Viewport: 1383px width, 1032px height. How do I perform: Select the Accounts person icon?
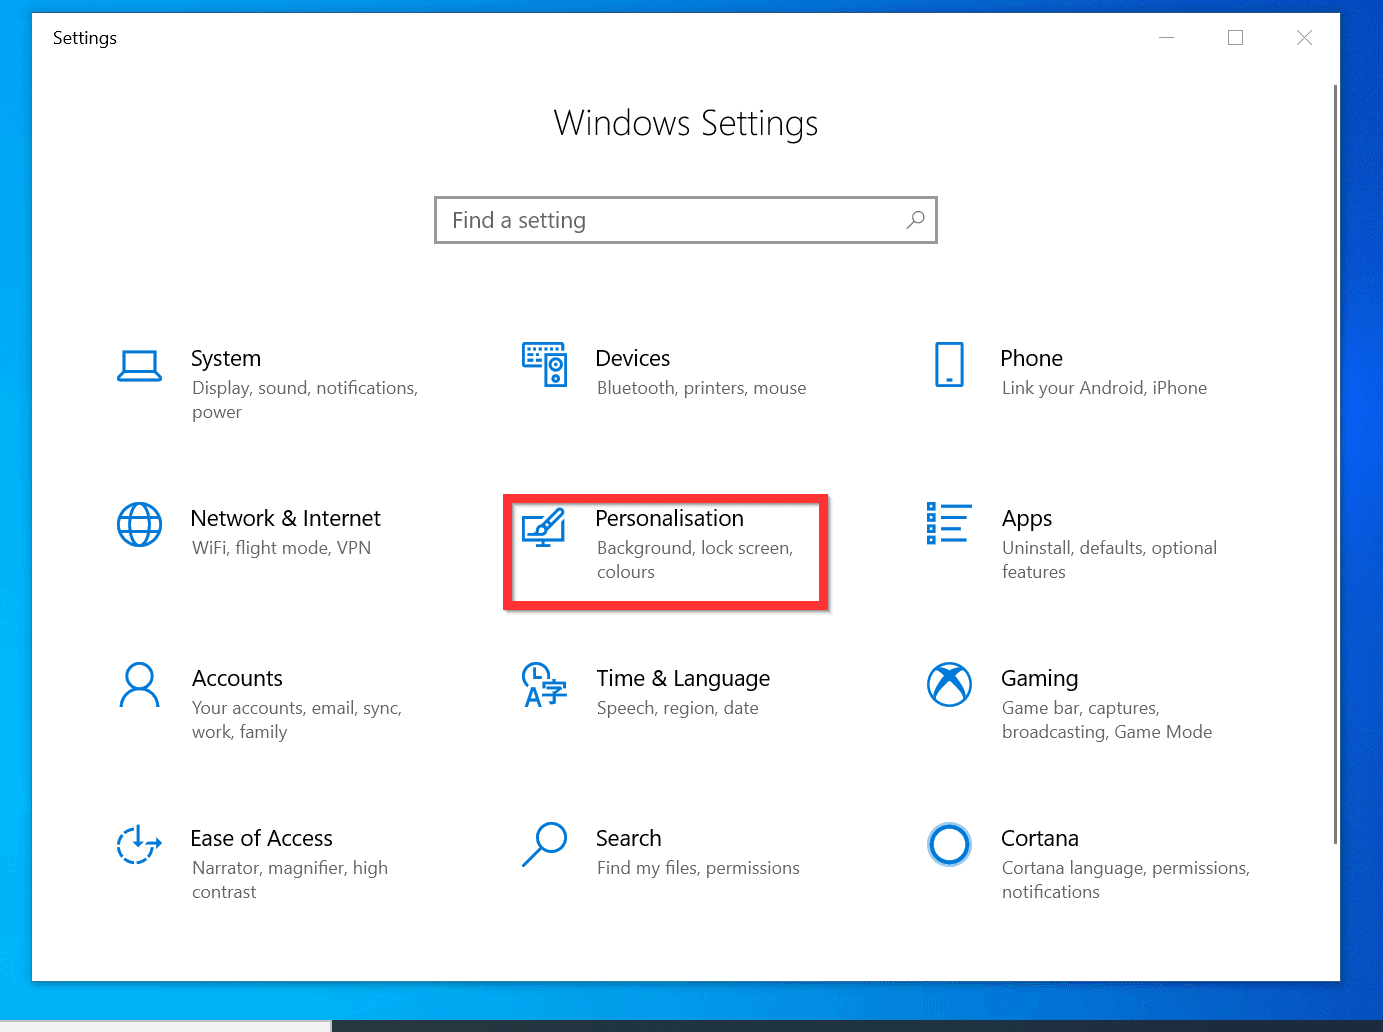(x=139, y=685)
